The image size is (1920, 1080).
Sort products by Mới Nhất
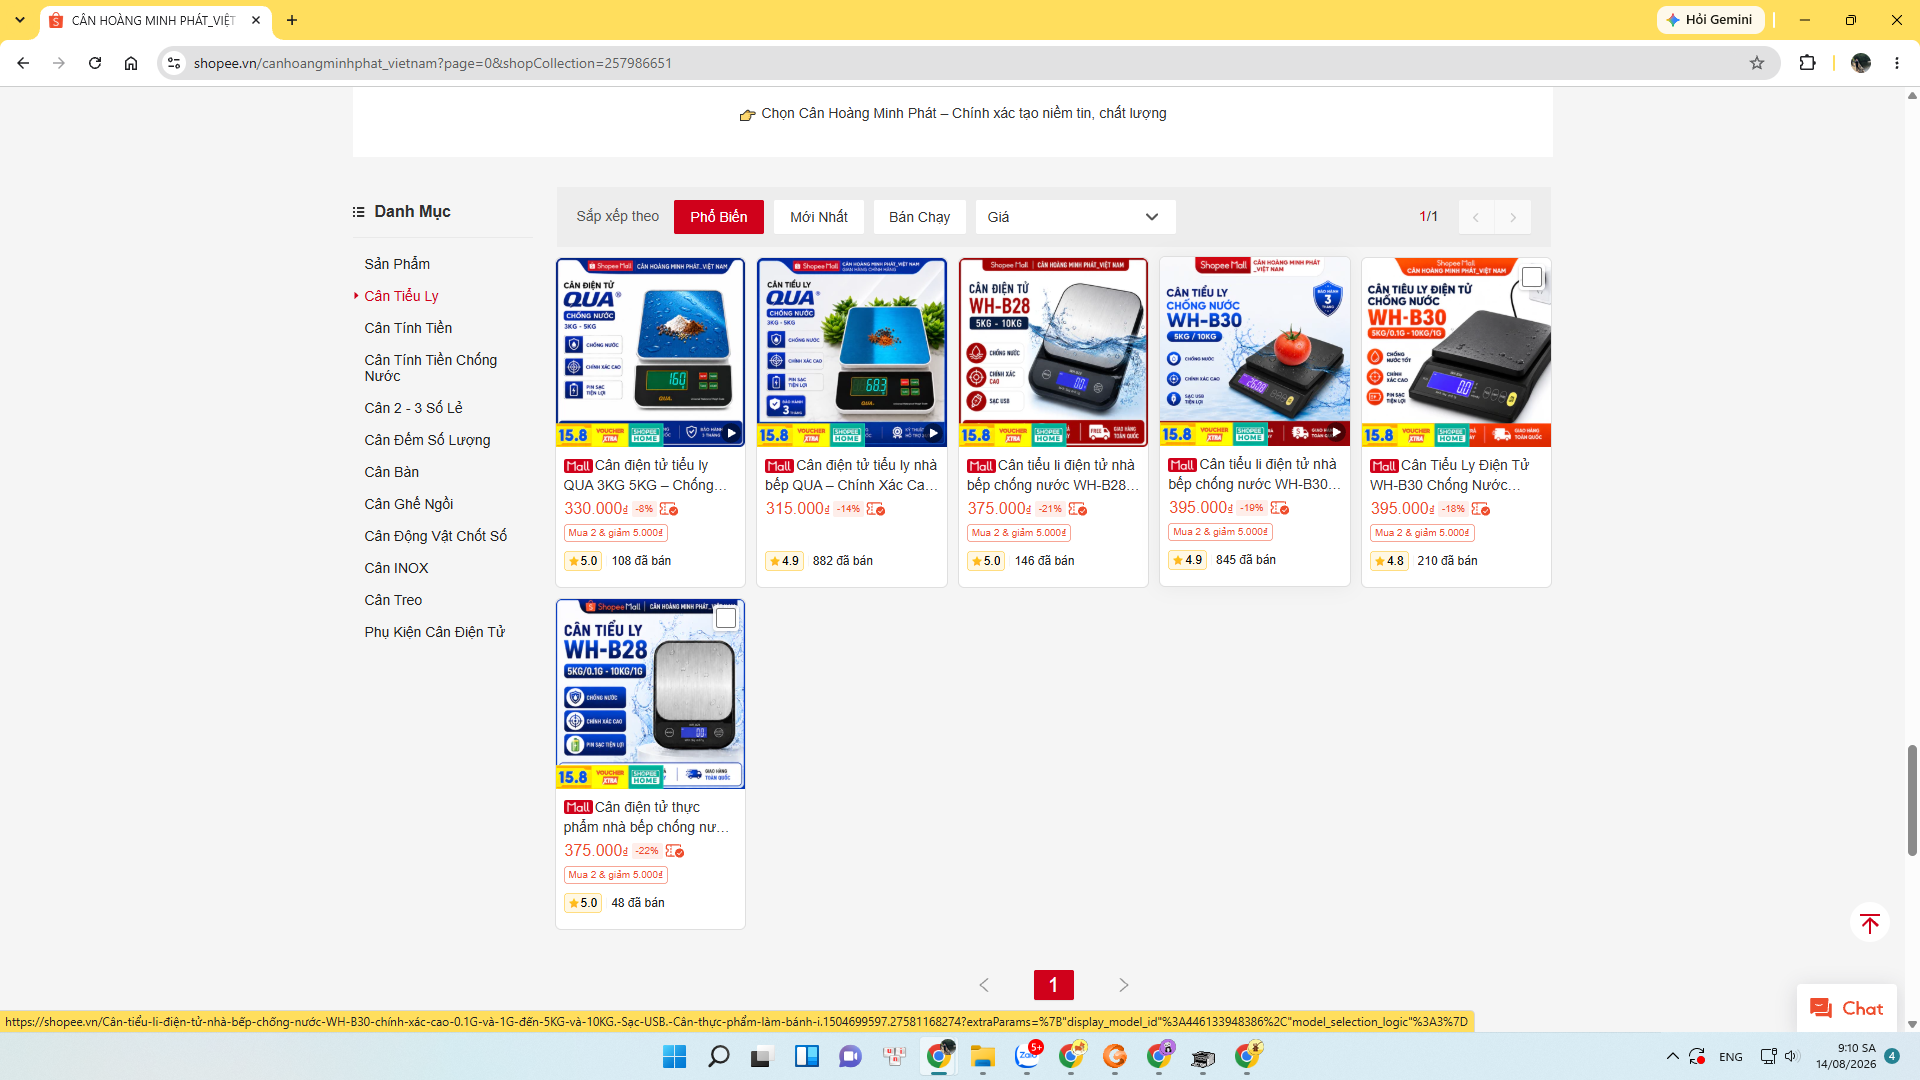818,217
